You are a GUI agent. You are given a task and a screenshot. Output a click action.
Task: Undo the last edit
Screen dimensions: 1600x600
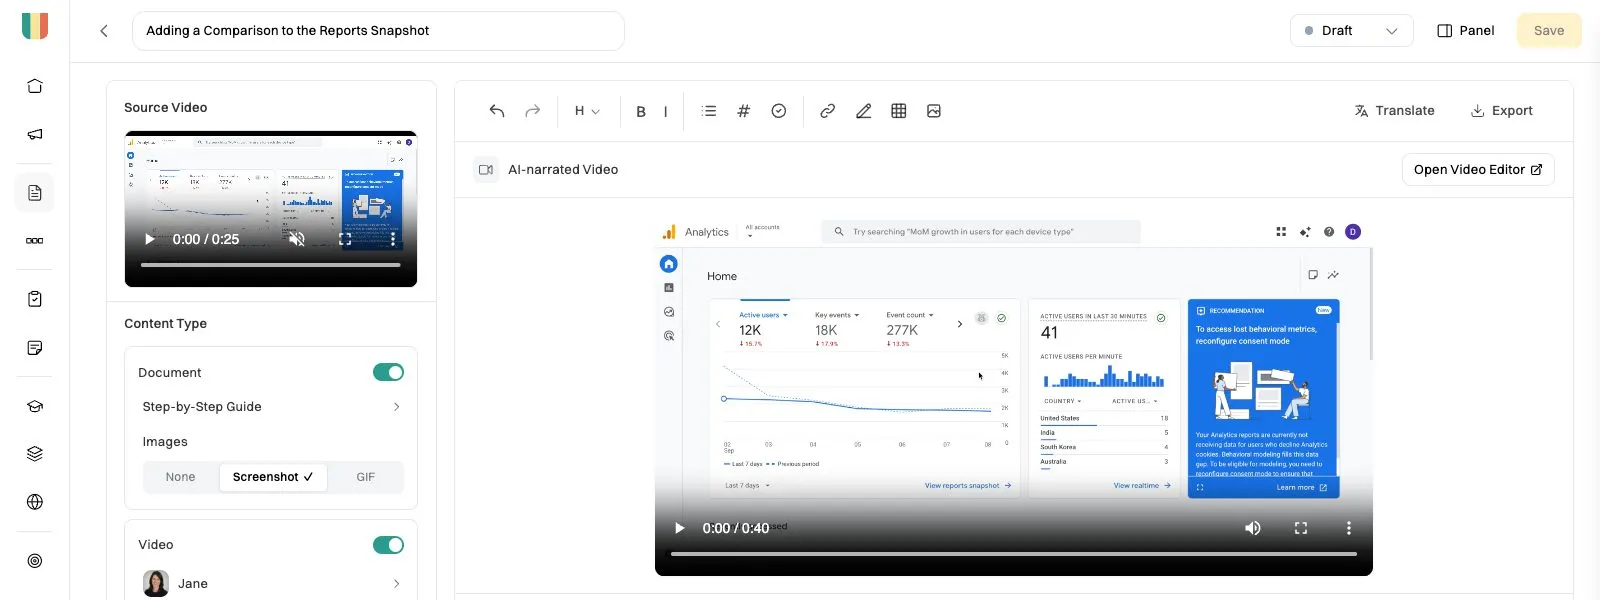497,111
